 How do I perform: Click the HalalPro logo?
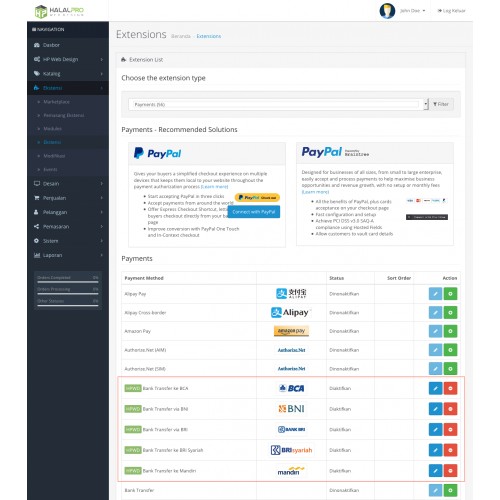59,11
